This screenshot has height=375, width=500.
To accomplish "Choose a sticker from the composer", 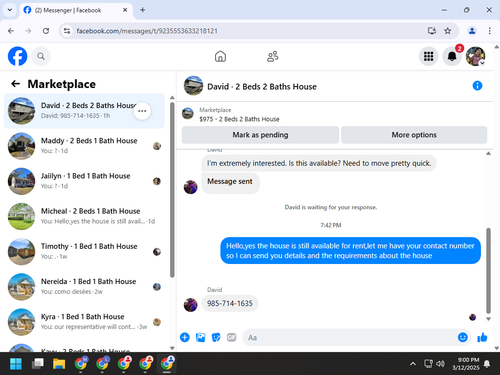I will point(216,337).
